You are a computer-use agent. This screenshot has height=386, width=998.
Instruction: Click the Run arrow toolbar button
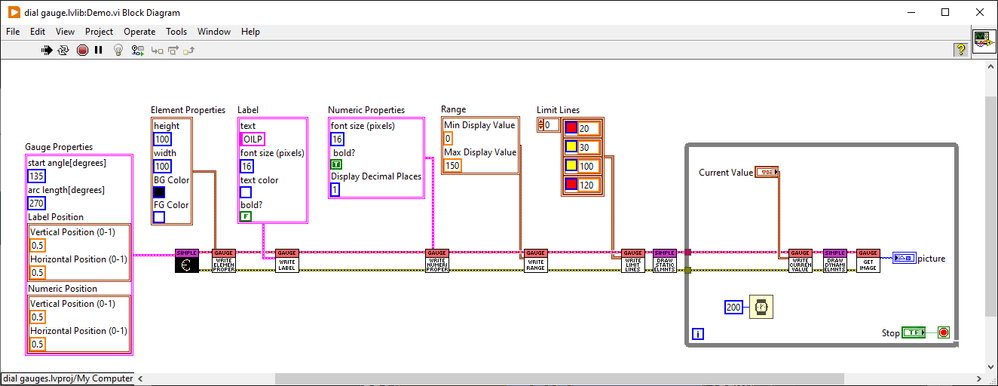pyautogui.click(x=46, y=50)
